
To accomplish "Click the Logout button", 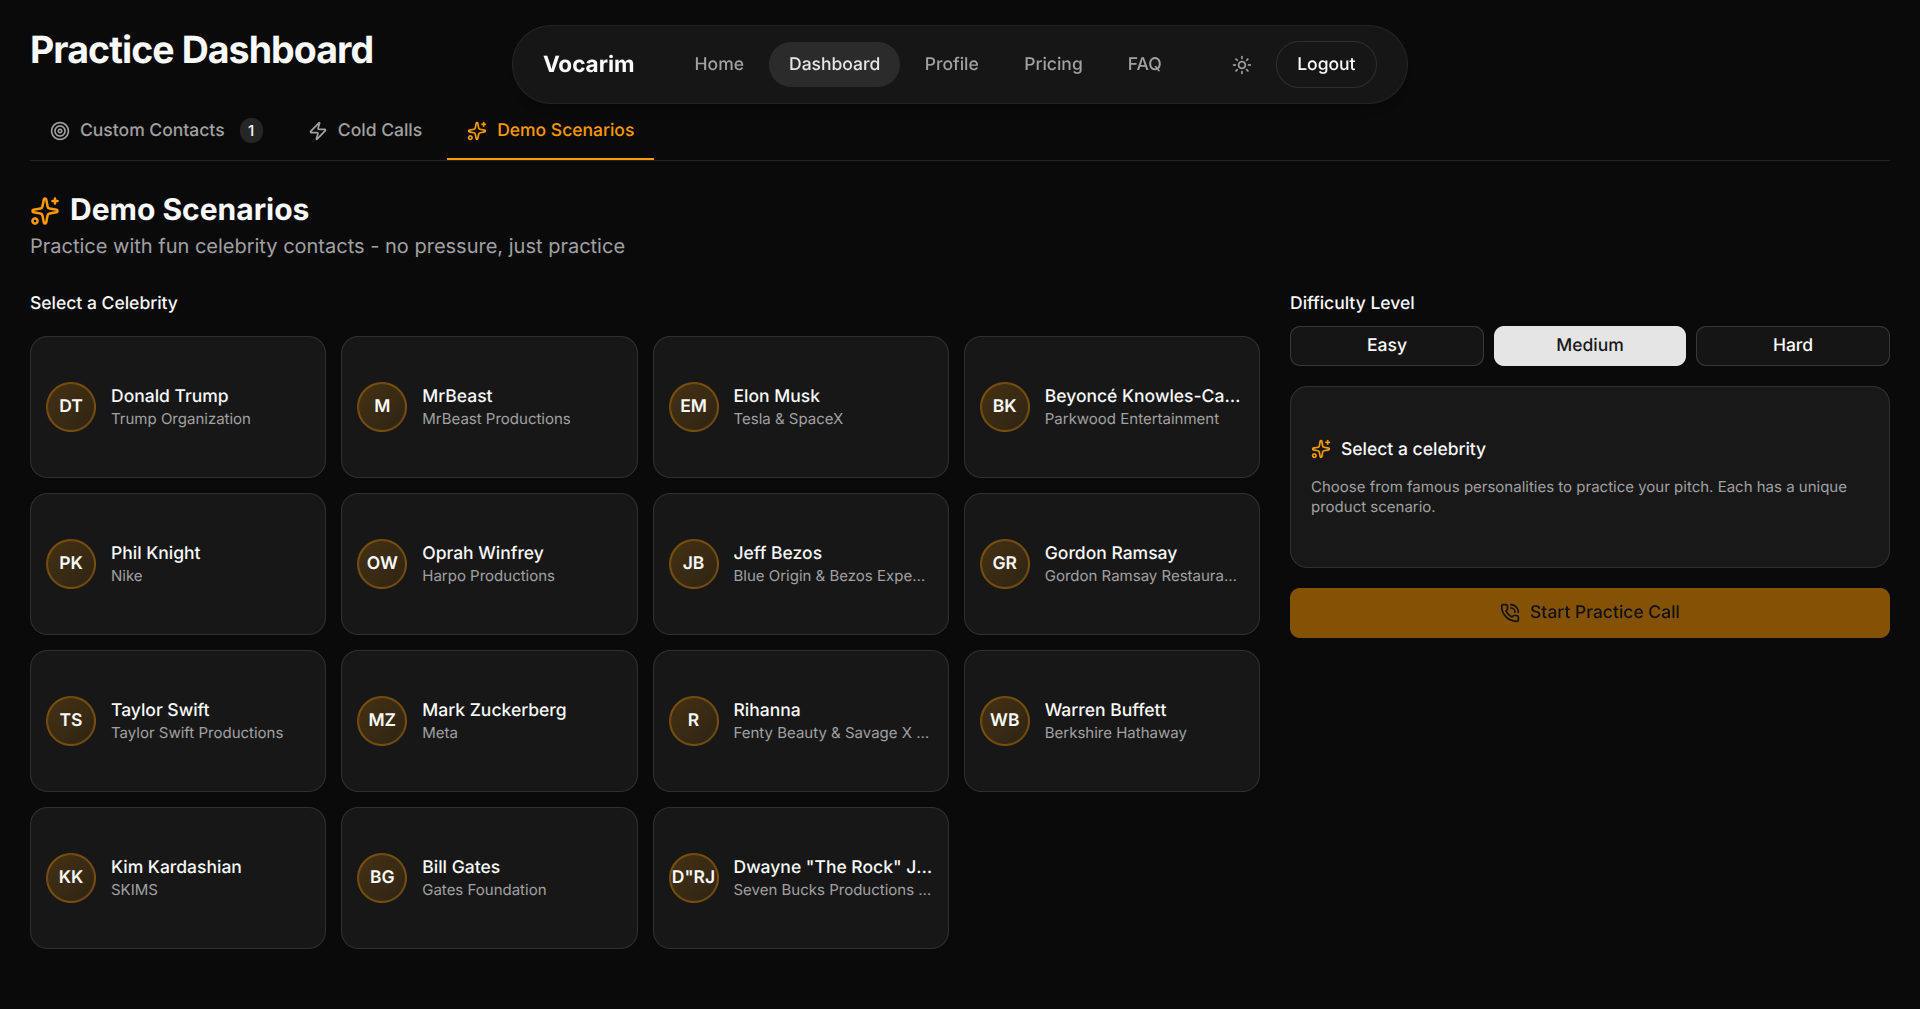I will [x=1326, y=64].
